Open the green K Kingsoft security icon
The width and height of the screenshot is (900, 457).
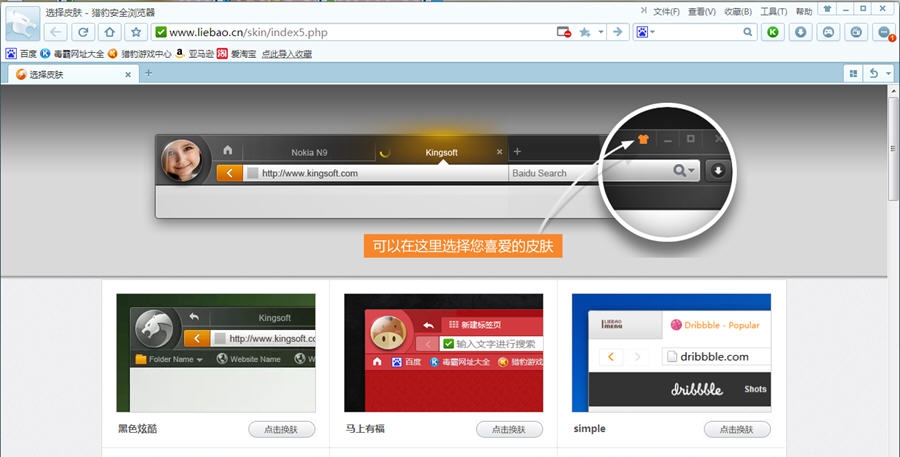[x=773, y=32]
